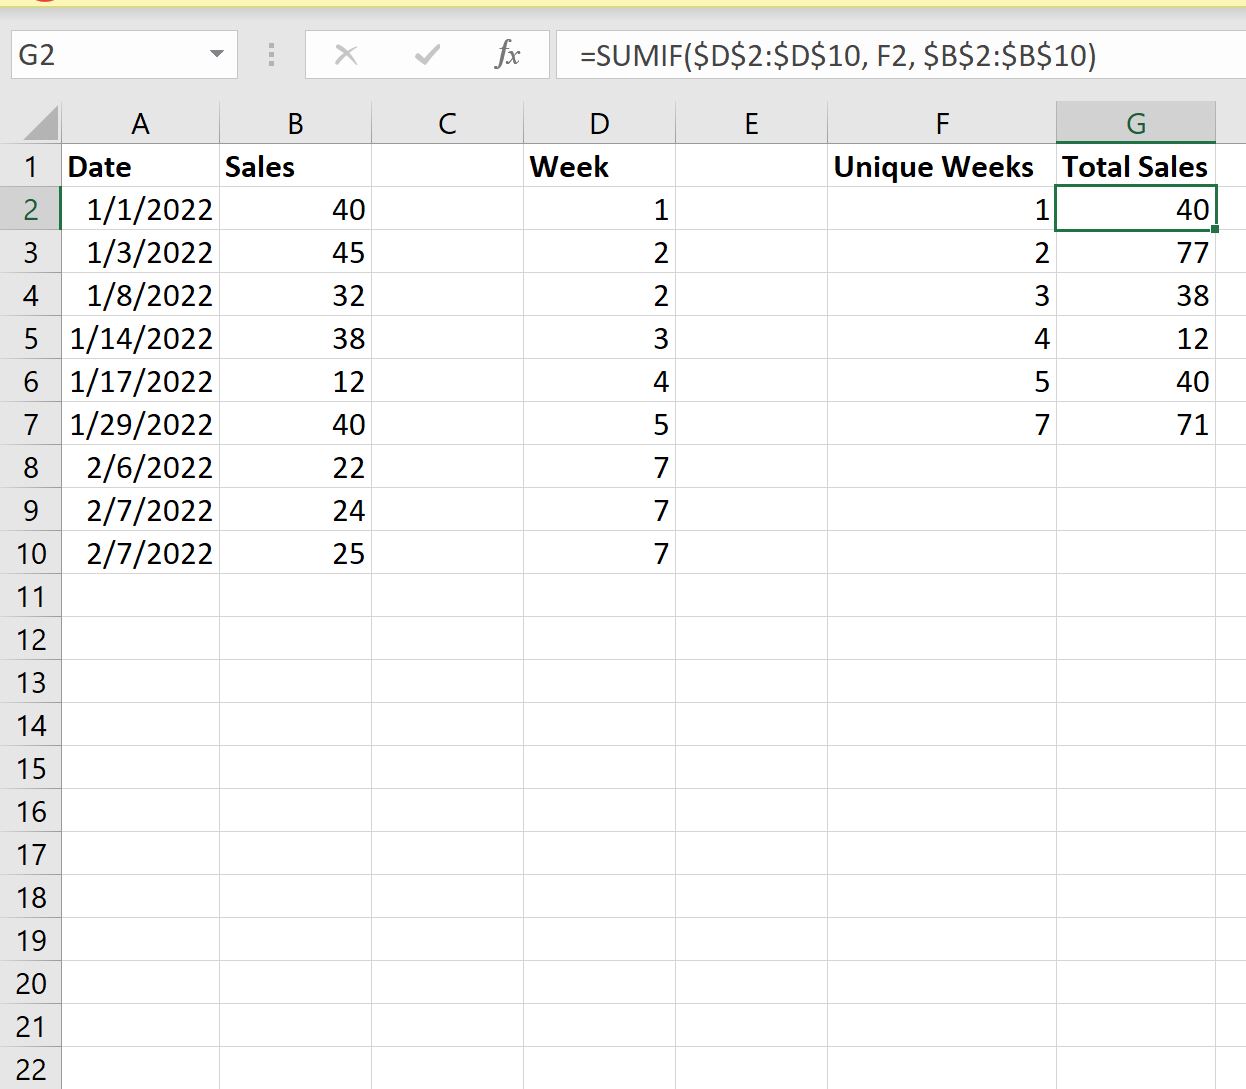Select row 2 header
Image resolution: width=1246 pixels, height=1089 pixels.
[31, 209]
